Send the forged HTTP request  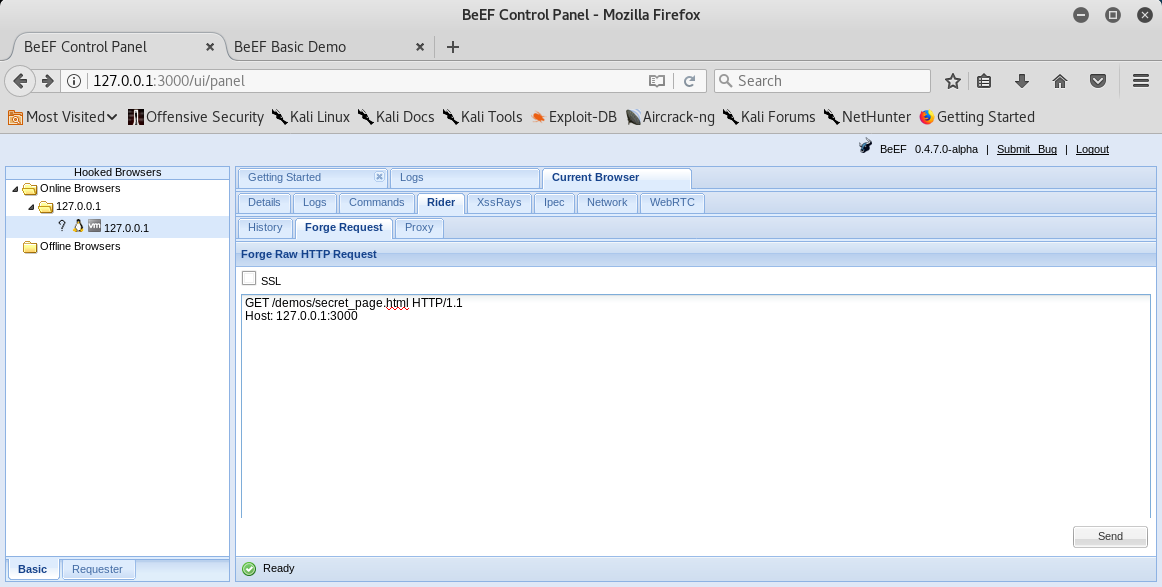tap(1110, 537)
